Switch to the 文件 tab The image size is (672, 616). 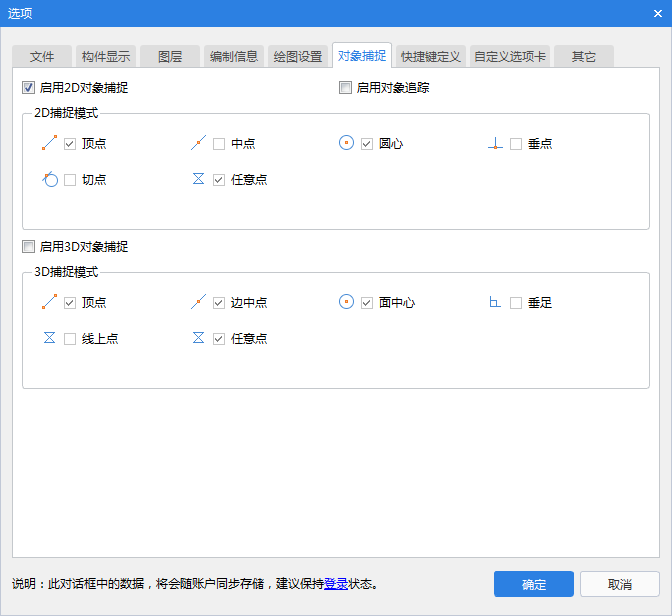[42, 56]
